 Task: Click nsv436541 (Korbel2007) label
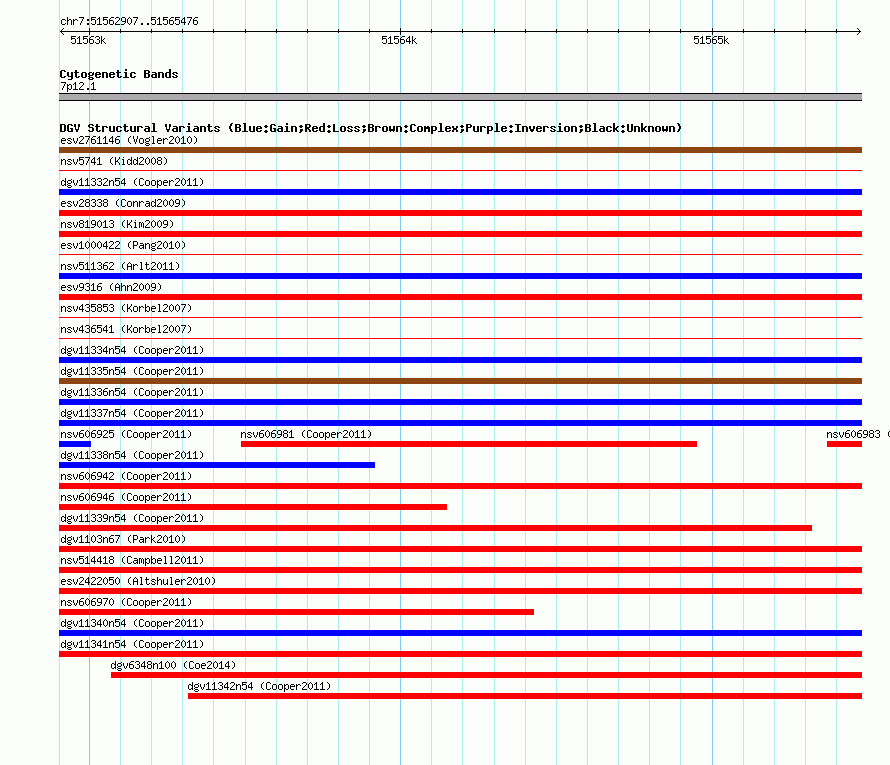126,329
